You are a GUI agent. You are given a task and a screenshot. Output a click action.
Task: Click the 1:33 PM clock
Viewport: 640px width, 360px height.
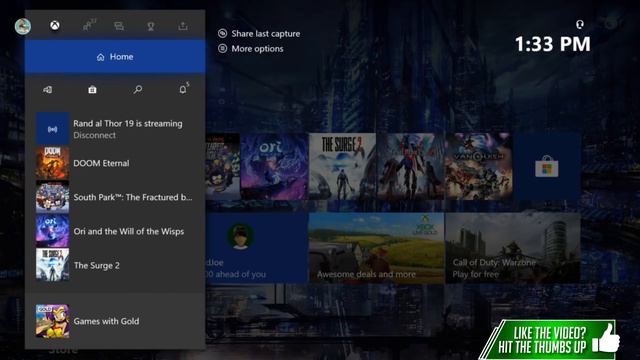click(553, 44)
